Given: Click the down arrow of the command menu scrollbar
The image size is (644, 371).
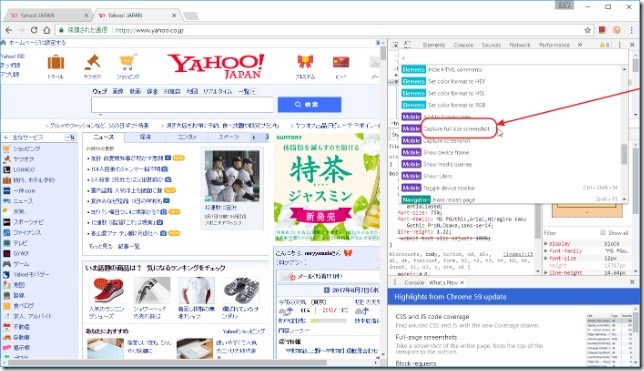Looking at the screenshot, I should (x=624, y=199).
